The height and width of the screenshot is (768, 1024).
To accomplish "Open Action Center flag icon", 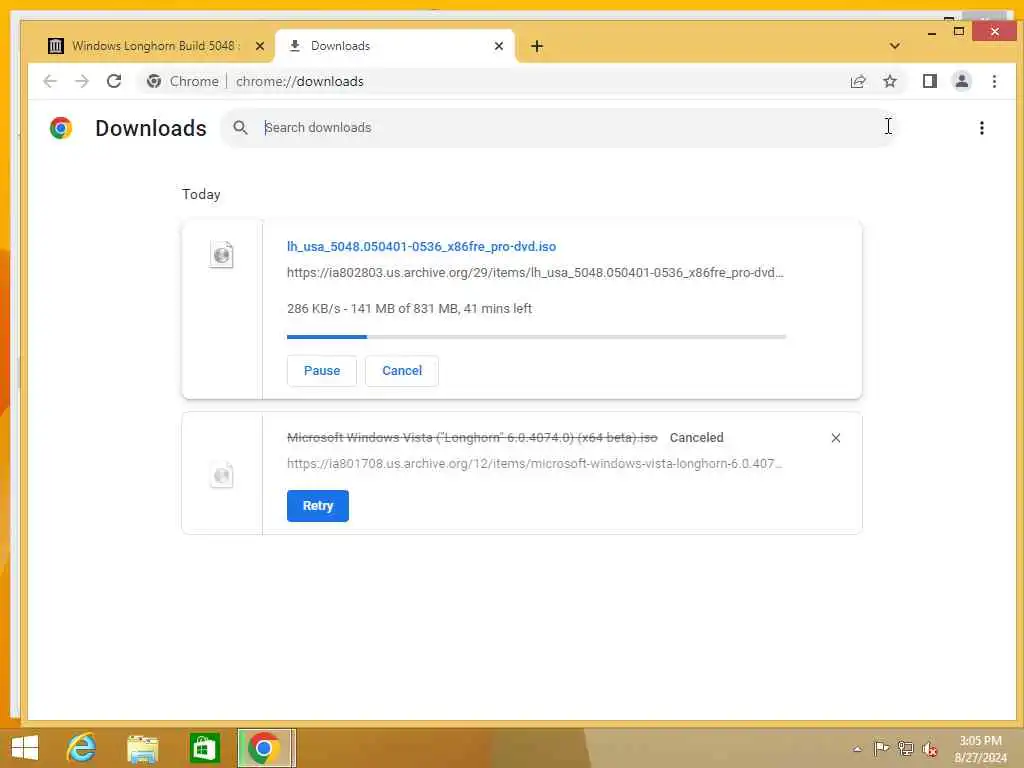I will (x=881, y=748).
